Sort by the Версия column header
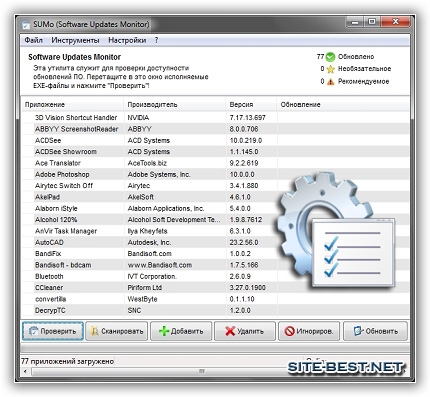 click(251, 105)
